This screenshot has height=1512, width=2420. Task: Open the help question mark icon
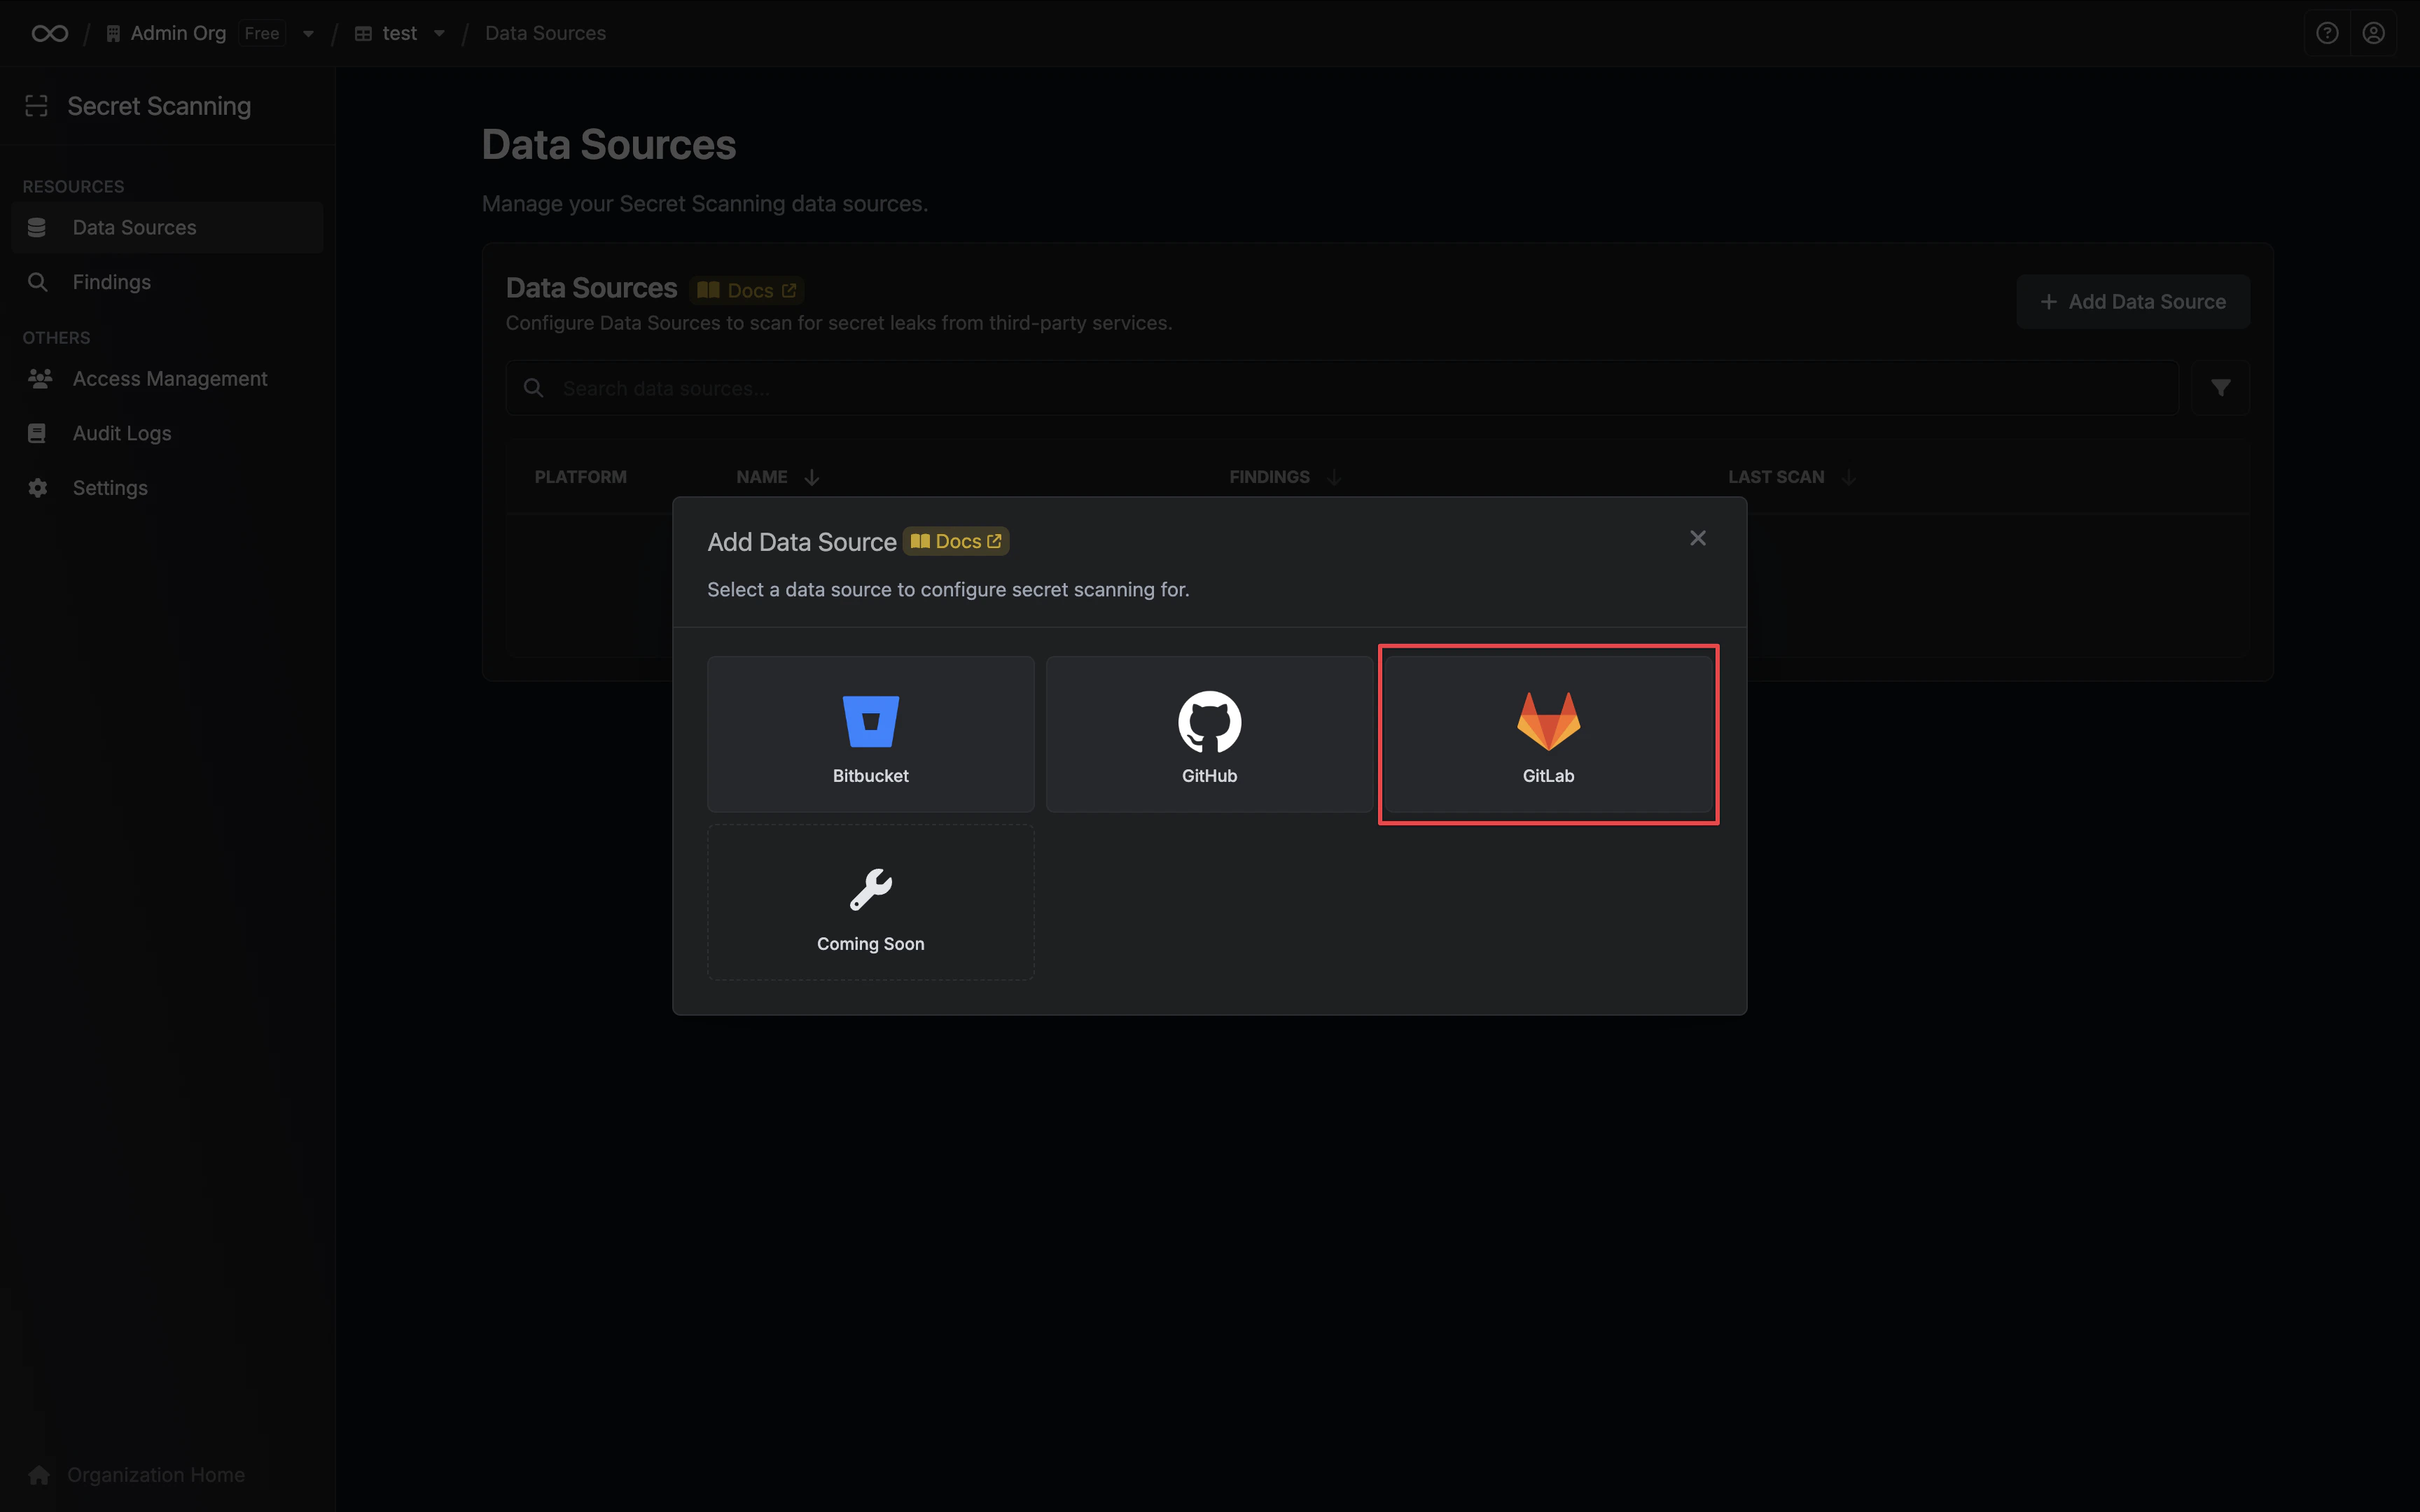2327,33
